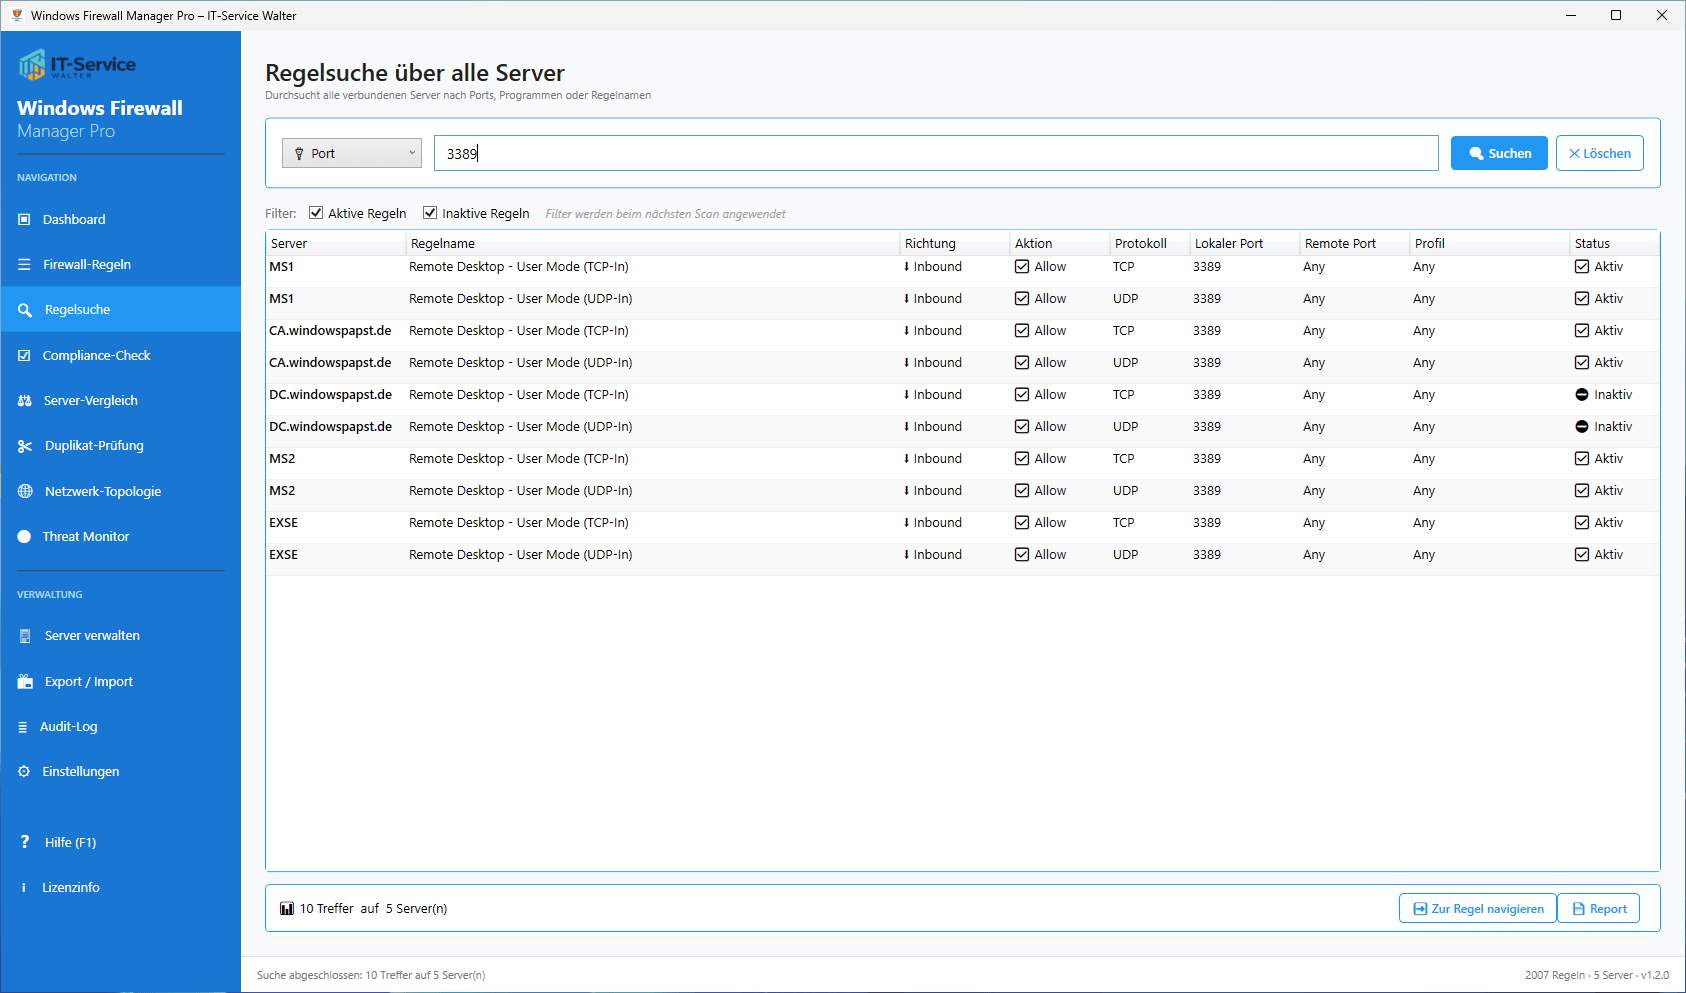Sort results by the Protokoll column header

[1140, 244]
